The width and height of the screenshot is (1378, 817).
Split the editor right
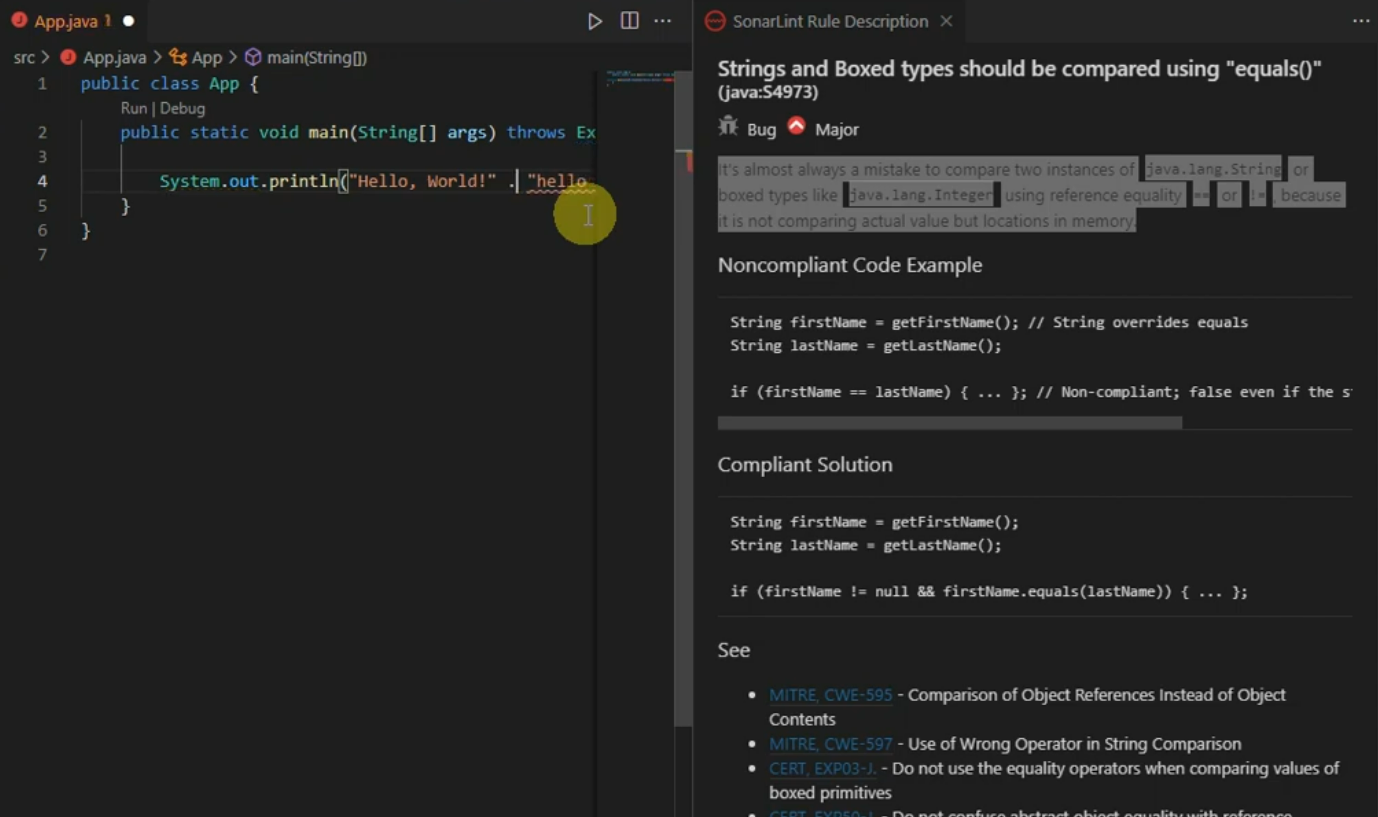629,21
